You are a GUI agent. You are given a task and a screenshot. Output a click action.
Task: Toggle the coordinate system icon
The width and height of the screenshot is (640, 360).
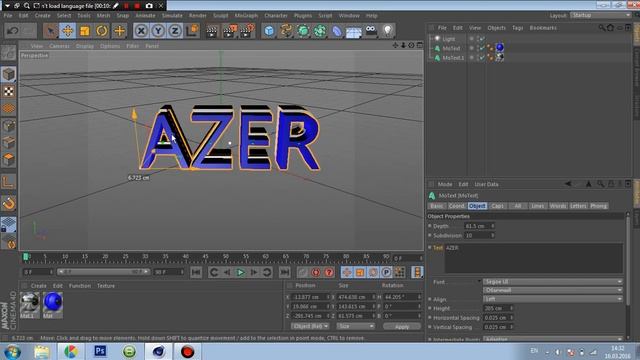pyautogui.click(x=192, y=31)
